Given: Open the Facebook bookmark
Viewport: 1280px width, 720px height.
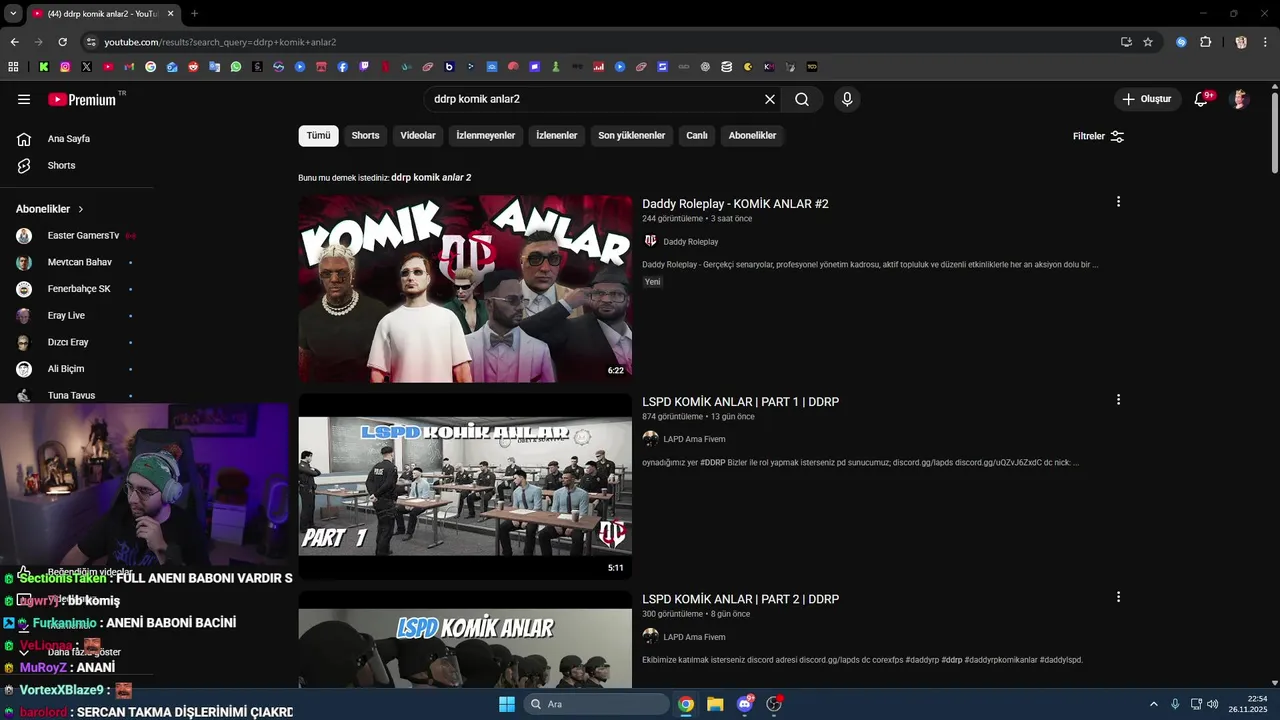Looking at the screenshot, I should pos(343,67).
